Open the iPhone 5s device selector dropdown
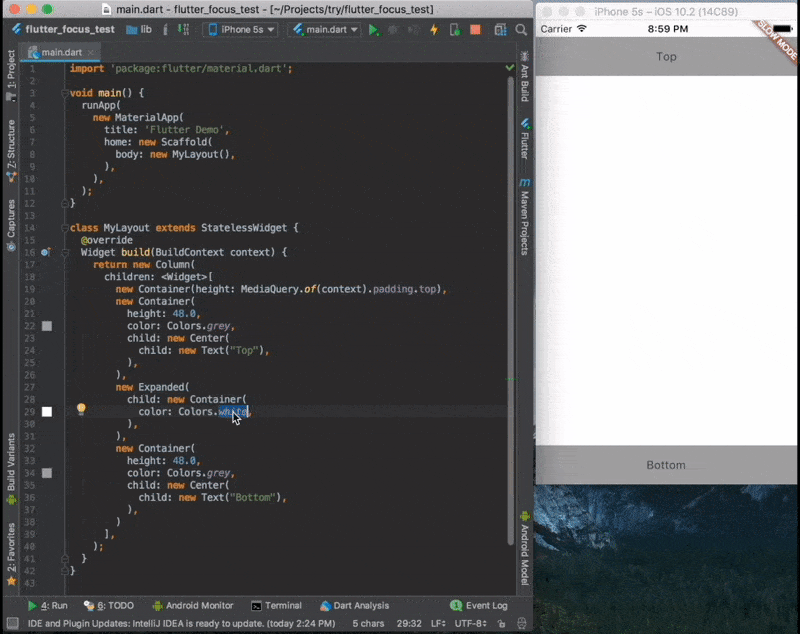 coord(240,30)
